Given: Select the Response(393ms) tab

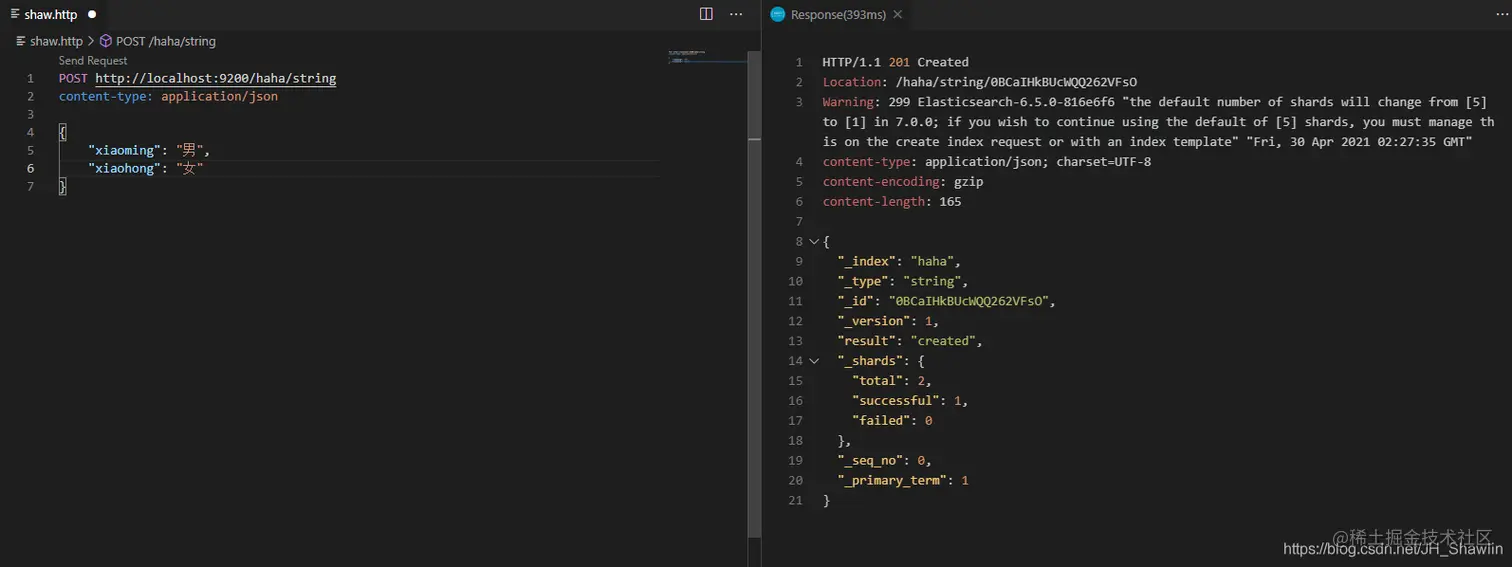Looking at the screenshot, I should (x=836, y=14).
